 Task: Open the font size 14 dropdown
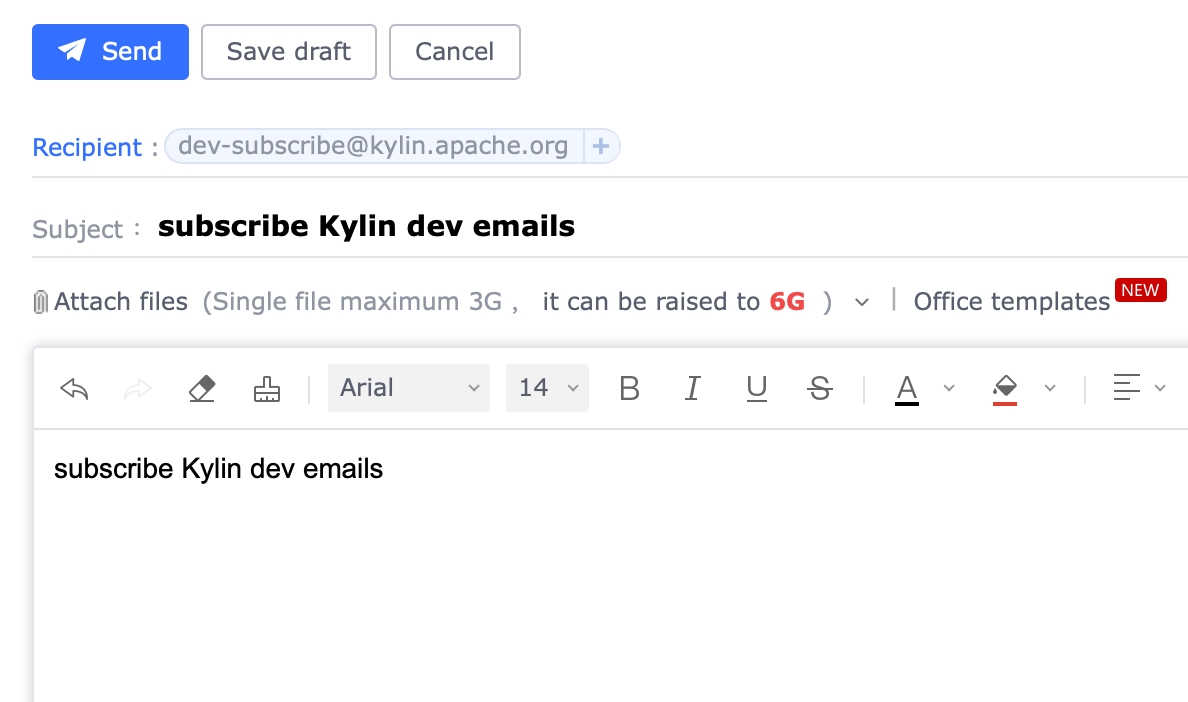[x=547, y=388]
